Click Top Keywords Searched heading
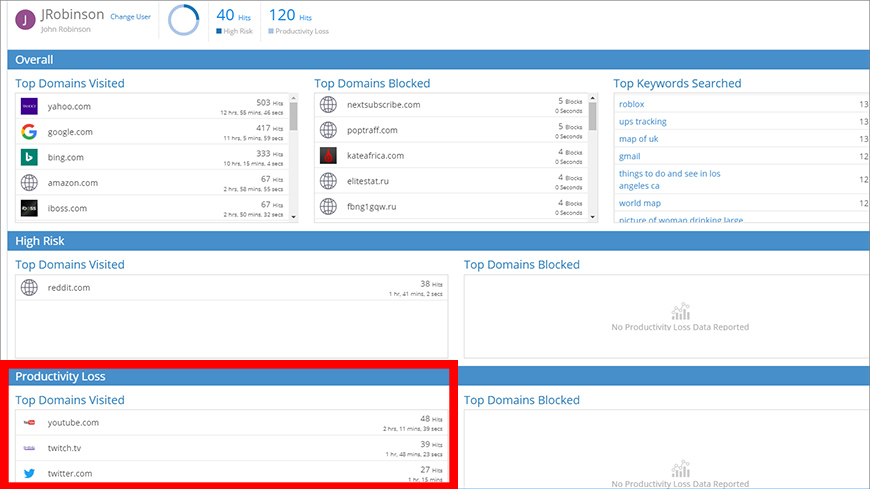This screenshot has height=489, width=870. point(677,83)
